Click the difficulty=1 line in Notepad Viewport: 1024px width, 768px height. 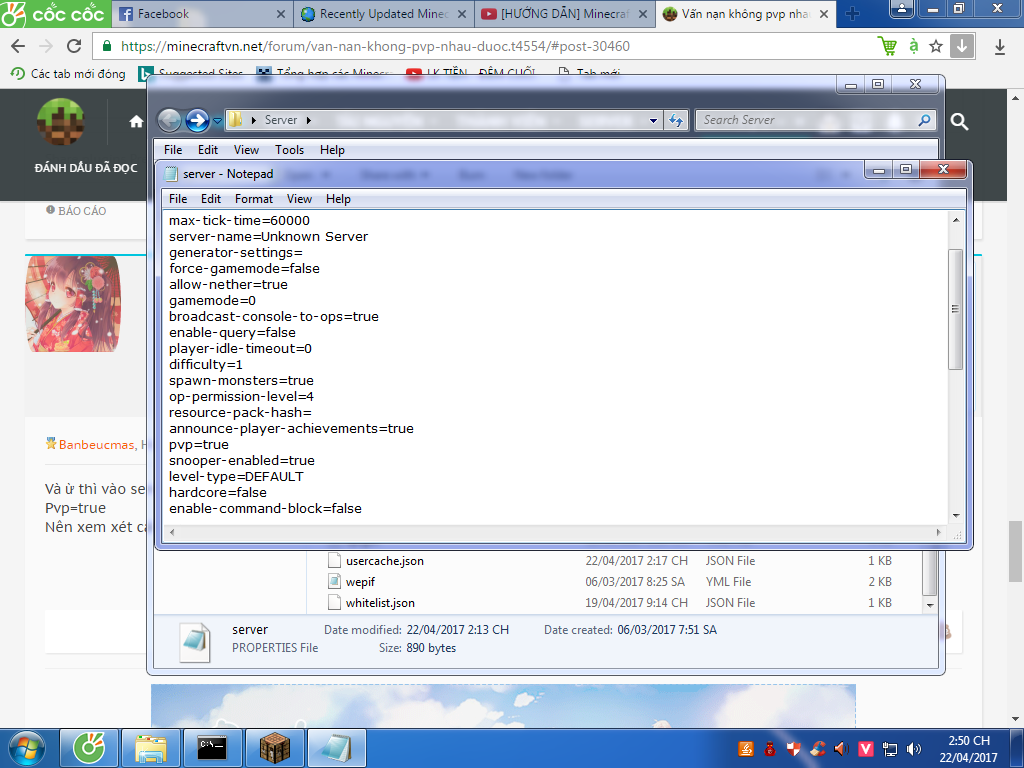(206, 364)
